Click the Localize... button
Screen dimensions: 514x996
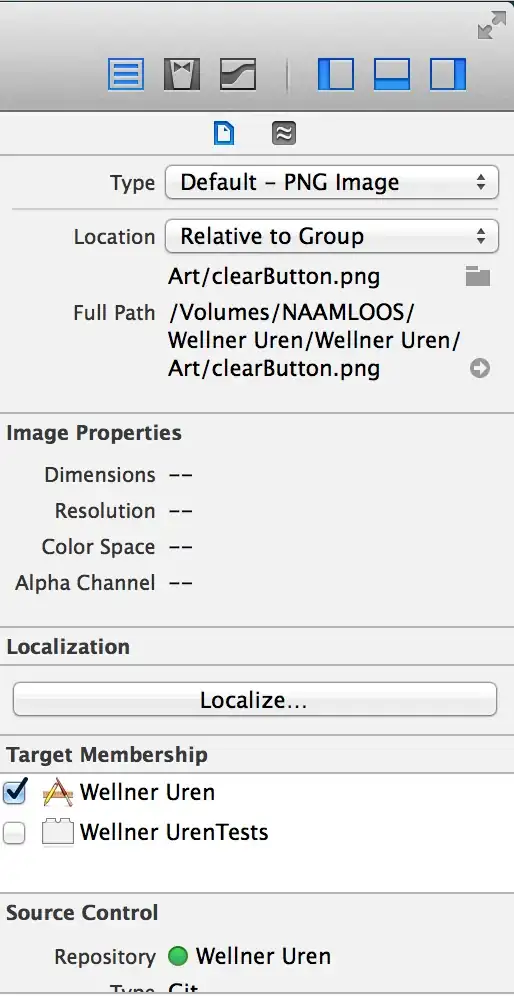[x=255, y=699]
